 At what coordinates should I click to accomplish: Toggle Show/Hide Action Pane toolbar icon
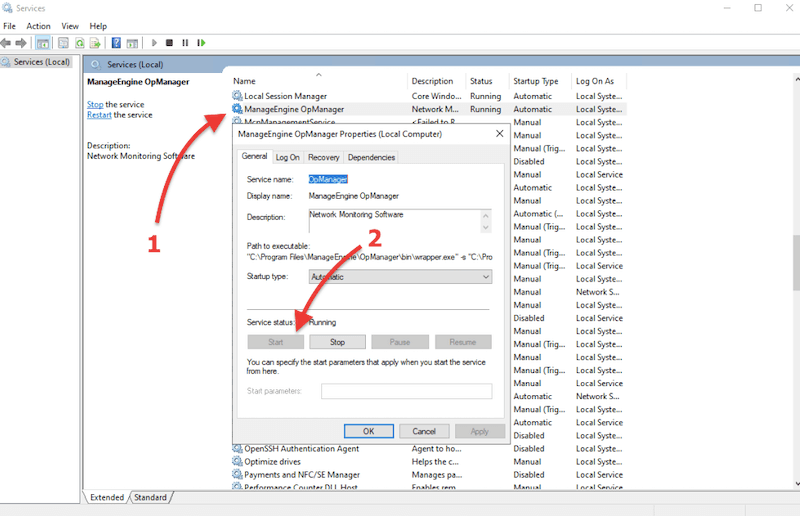click(132, 43)
